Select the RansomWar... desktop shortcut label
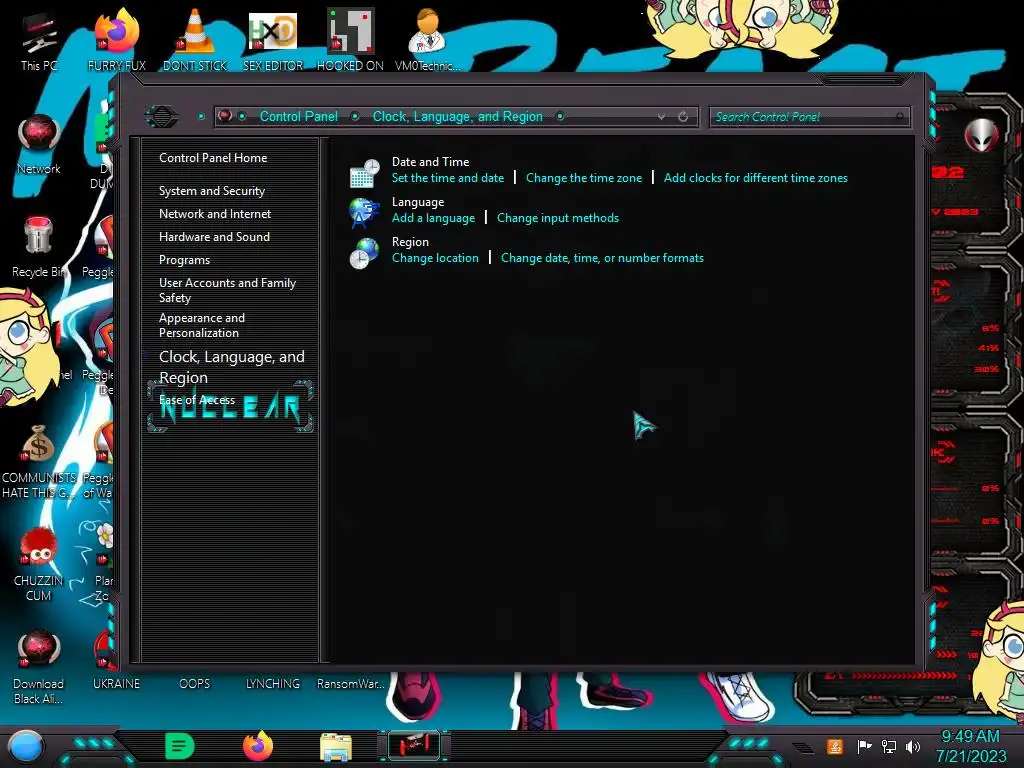Screen dimensions: 1024x768 351,684
